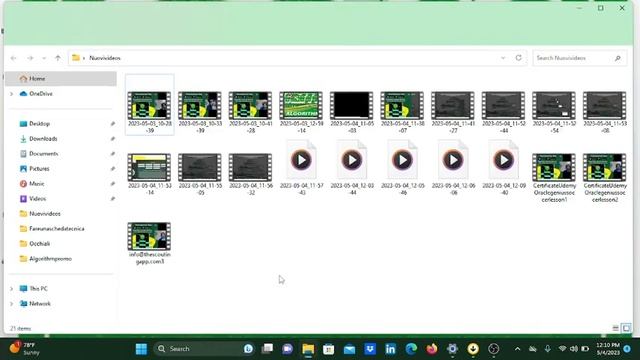Click the pin icon beside Downloads
This screenshot has height=360, width=640.
click(113, 139)
